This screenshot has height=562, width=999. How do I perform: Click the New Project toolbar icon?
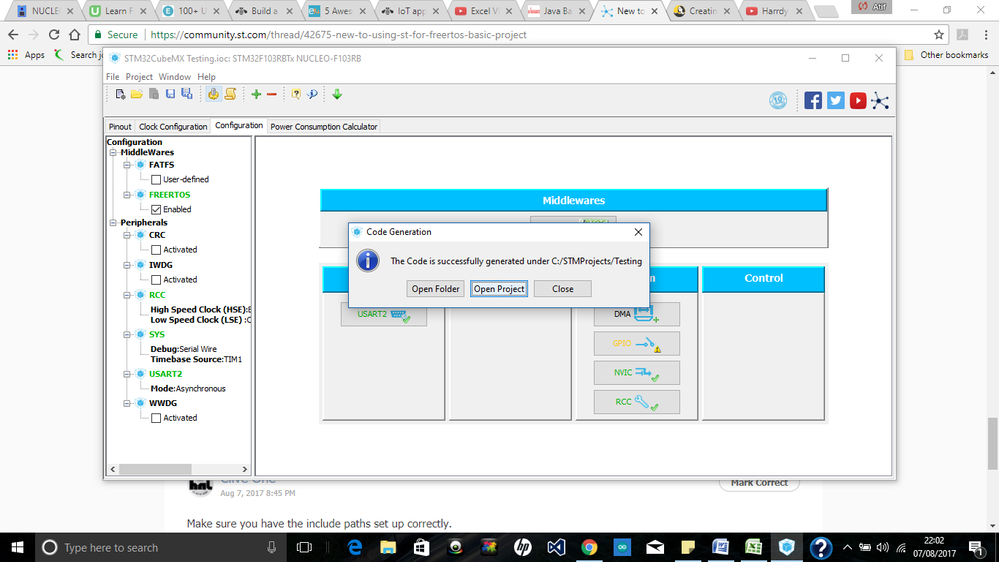point(120,94)
